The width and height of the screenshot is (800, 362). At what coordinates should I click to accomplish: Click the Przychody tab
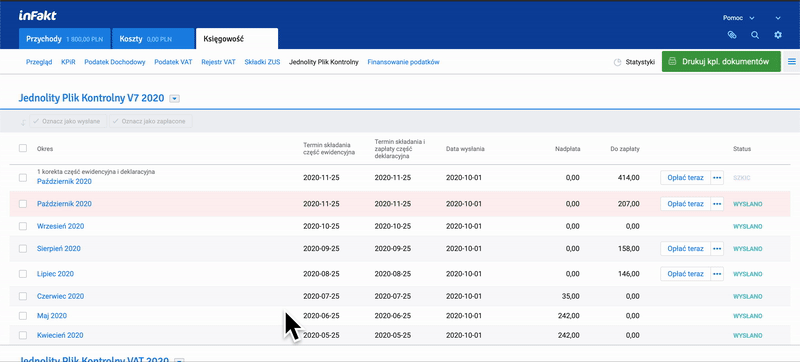click(x=64, y=39)
